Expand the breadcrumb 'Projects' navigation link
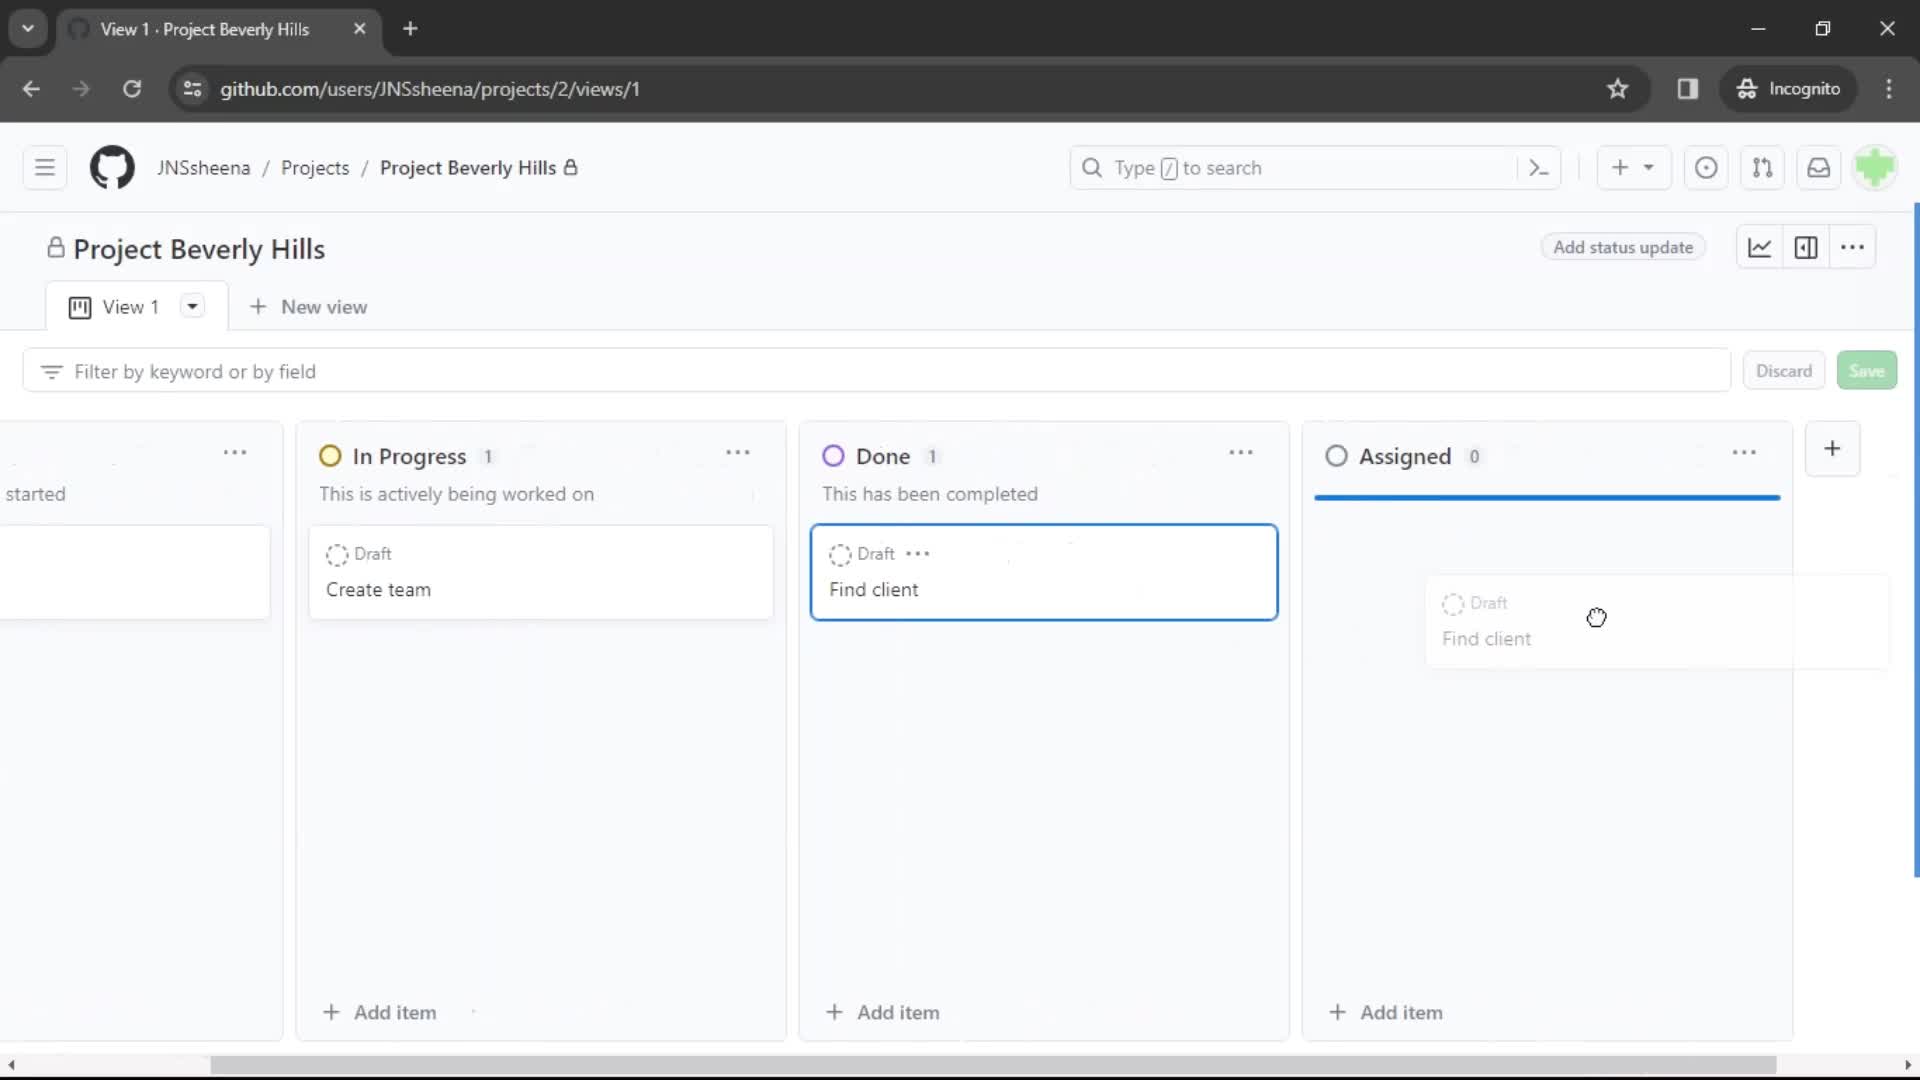The image size is (1920, 1080). click(315, 167)
